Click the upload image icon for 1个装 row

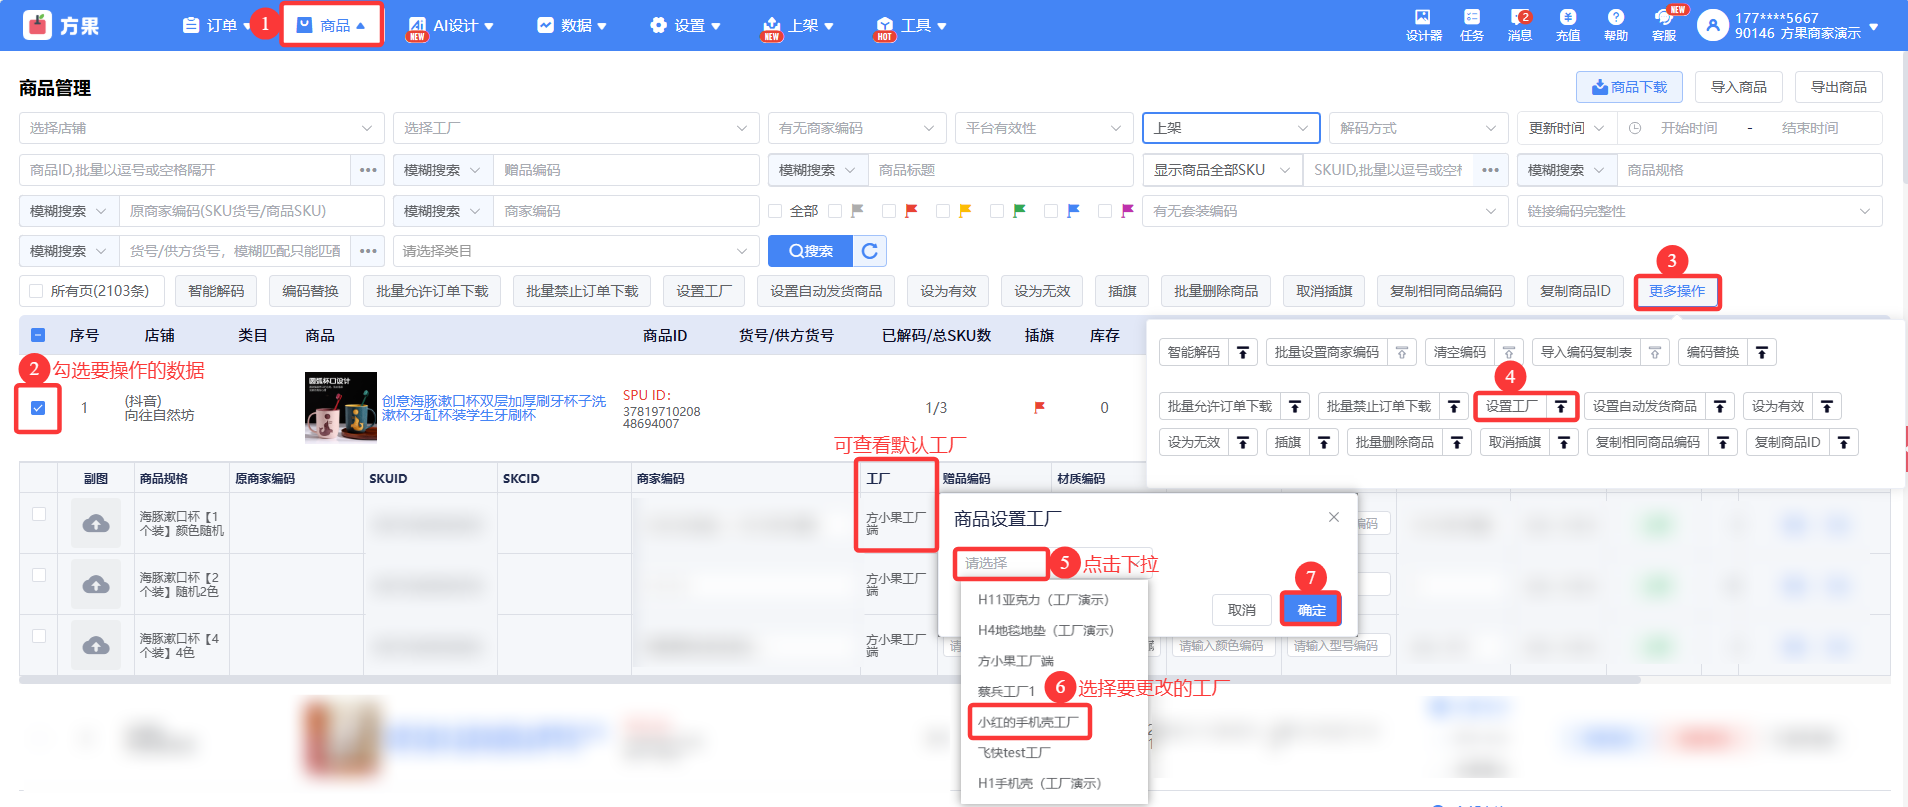[96, 523]
